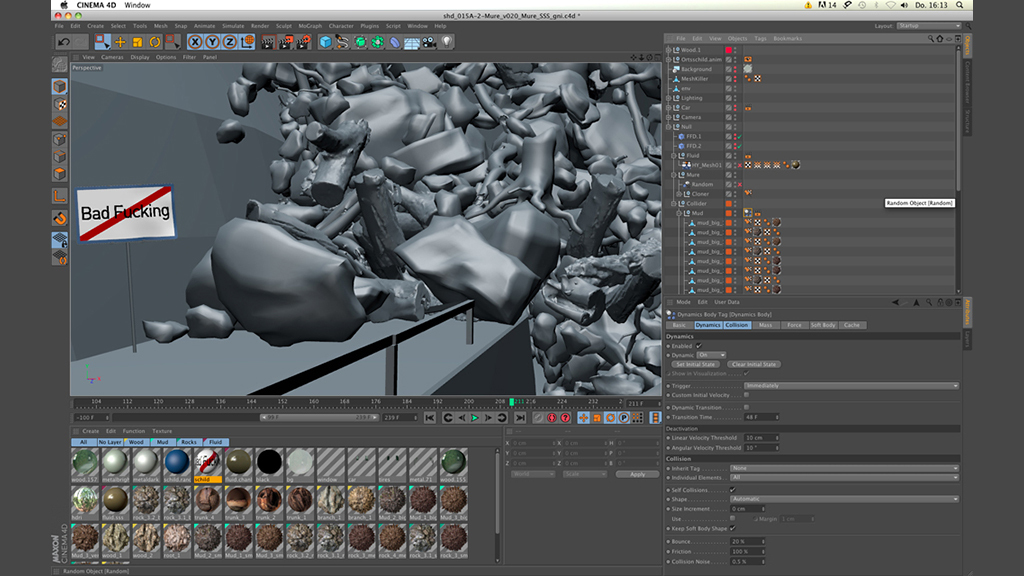Click the Undo arrow in the toolbar
Screen dimensions: 1024x576
pyautogui.click(x=64, y=42)
